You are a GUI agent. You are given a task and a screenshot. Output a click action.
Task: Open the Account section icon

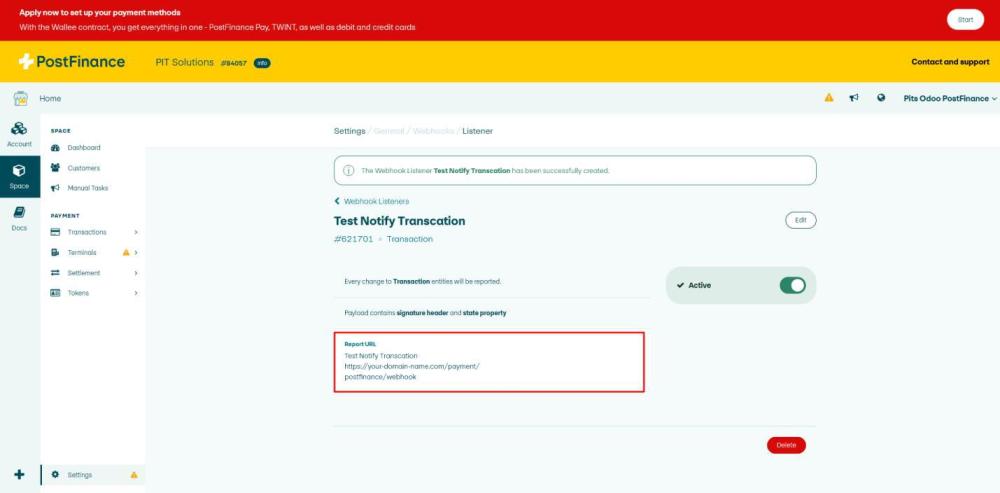(19, 128)
